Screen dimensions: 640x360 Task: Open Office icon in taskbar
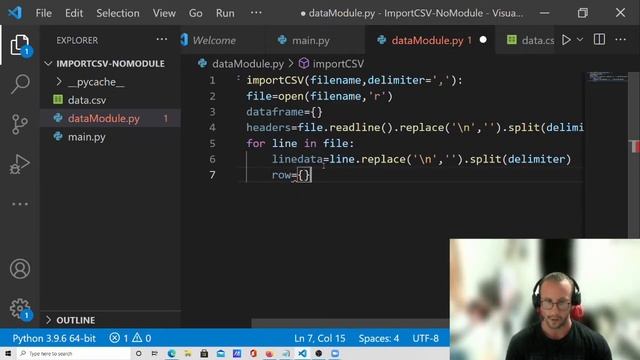click(x=253, y=353)
